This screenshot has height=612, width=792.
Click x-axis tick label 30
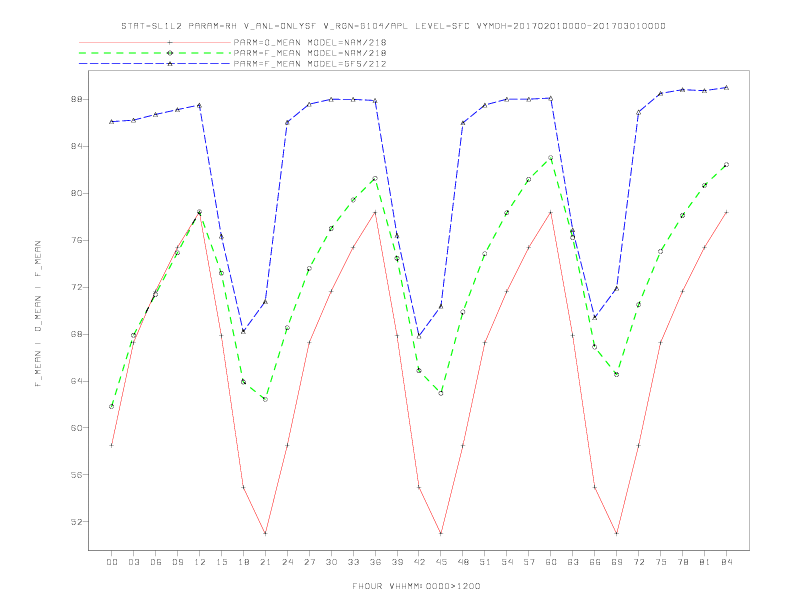[331, 562]
